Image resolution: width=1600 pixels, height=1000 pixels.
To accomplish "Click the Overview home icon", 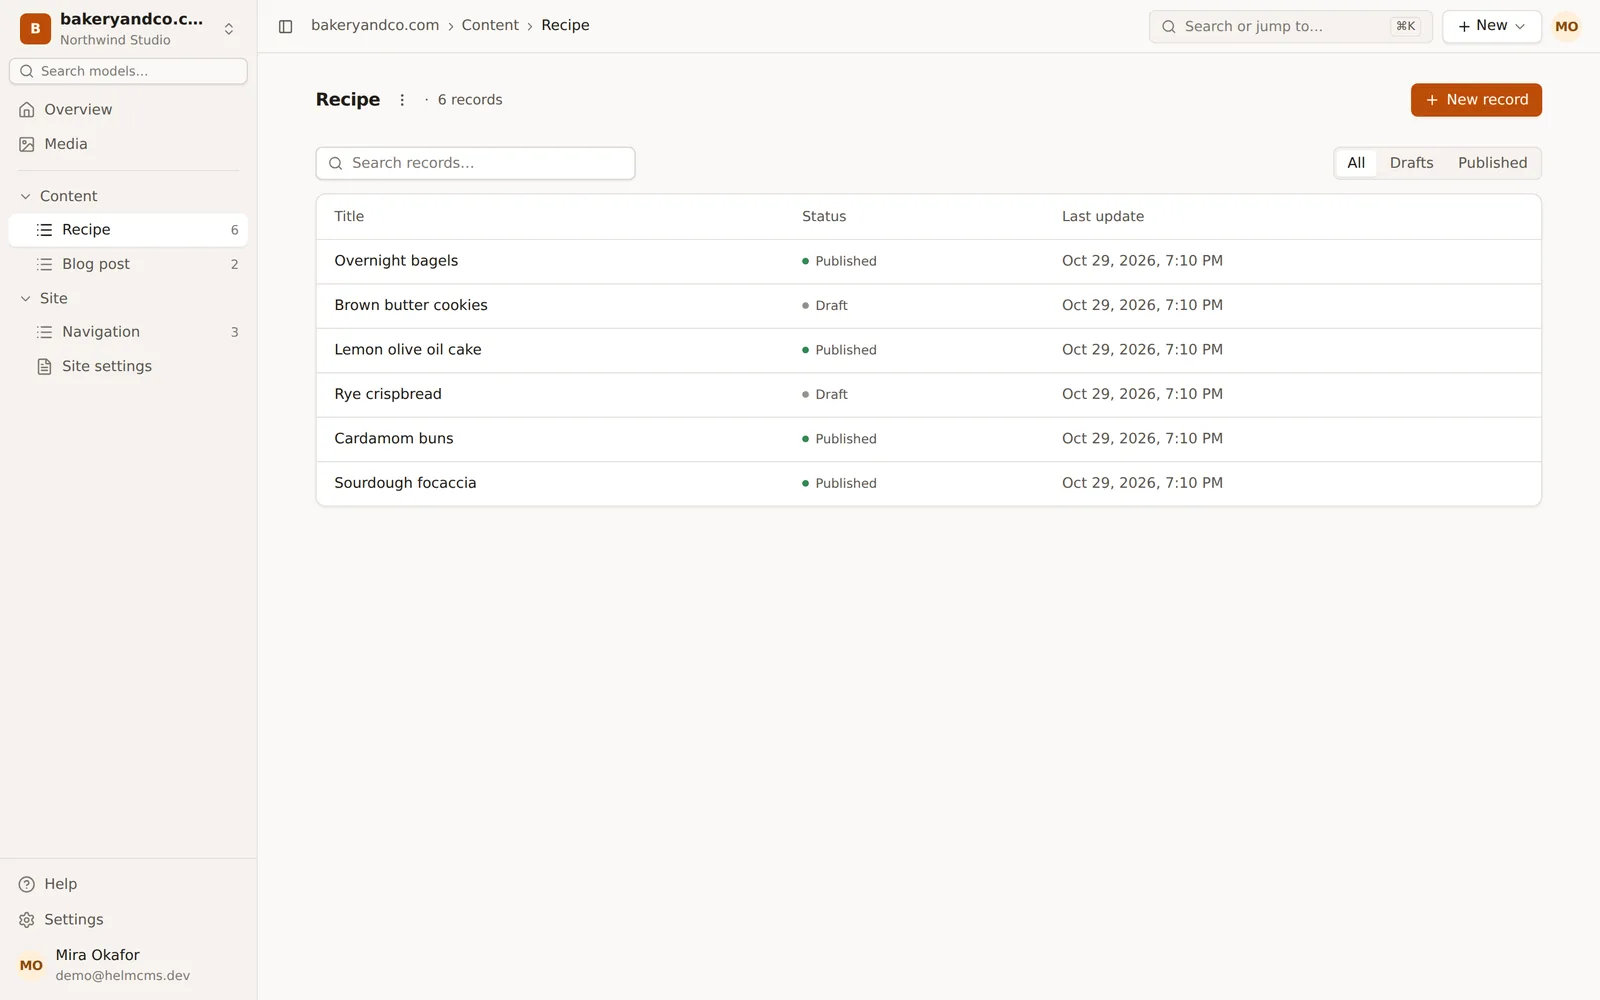I will point(27,110).
